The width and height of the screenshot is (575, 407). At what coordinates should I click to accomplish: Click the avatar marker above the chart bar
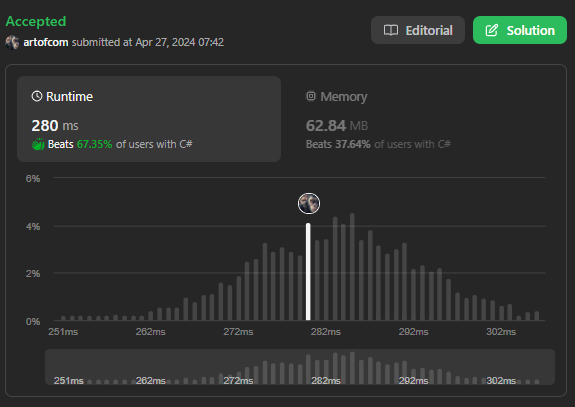309,204
